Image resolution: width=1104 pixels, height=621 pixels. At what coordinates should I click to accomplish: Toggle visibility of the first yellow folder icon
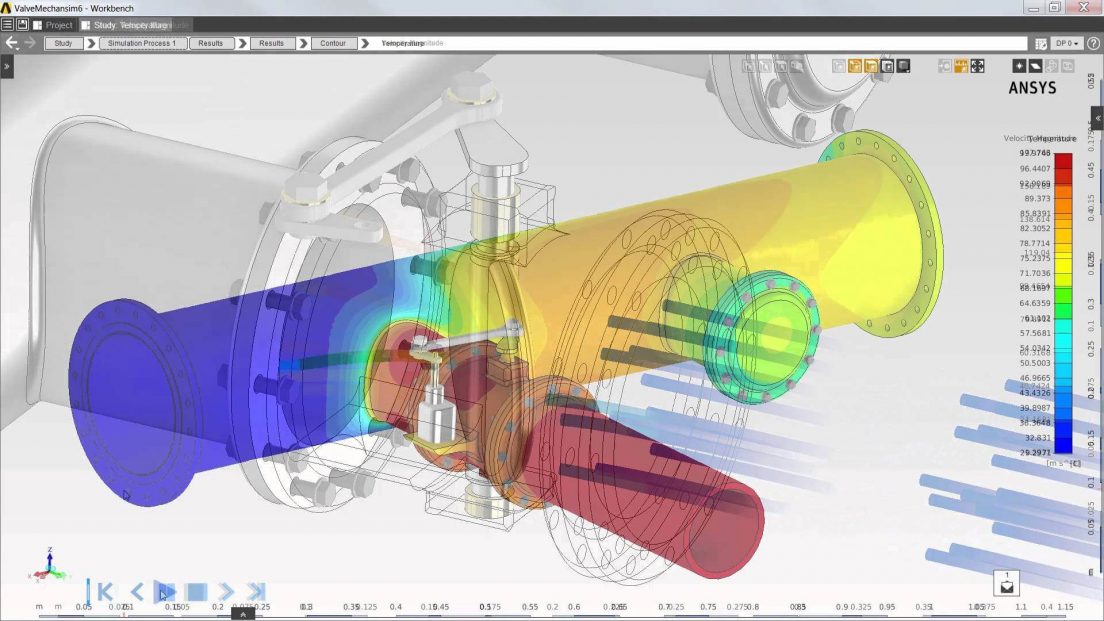click(x=854, y=65)
